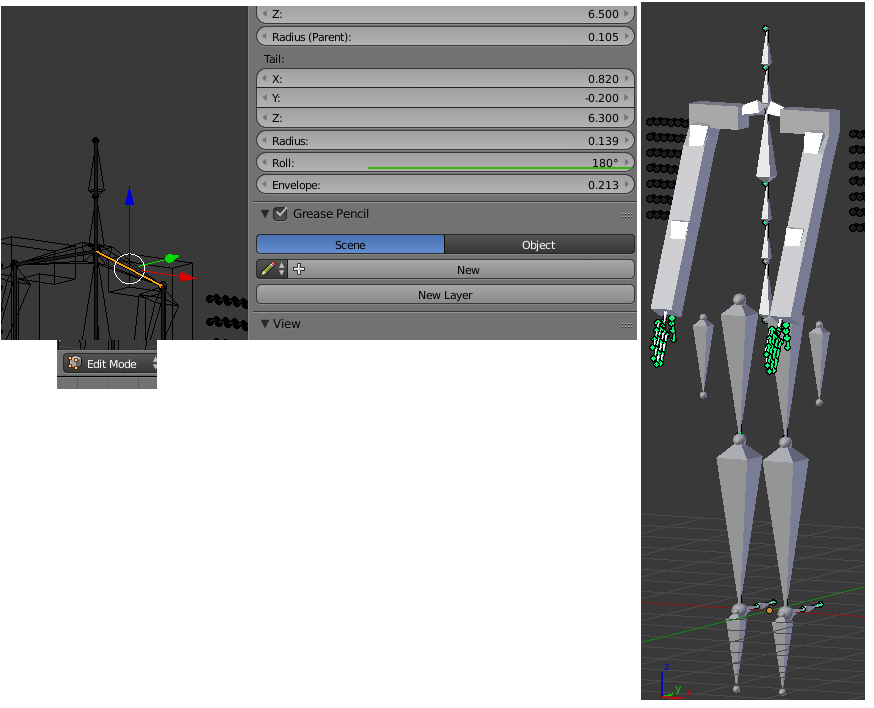Click the green Y-axis manipulator handle
Screen dimensions: 874x708
tap(172, 258)
